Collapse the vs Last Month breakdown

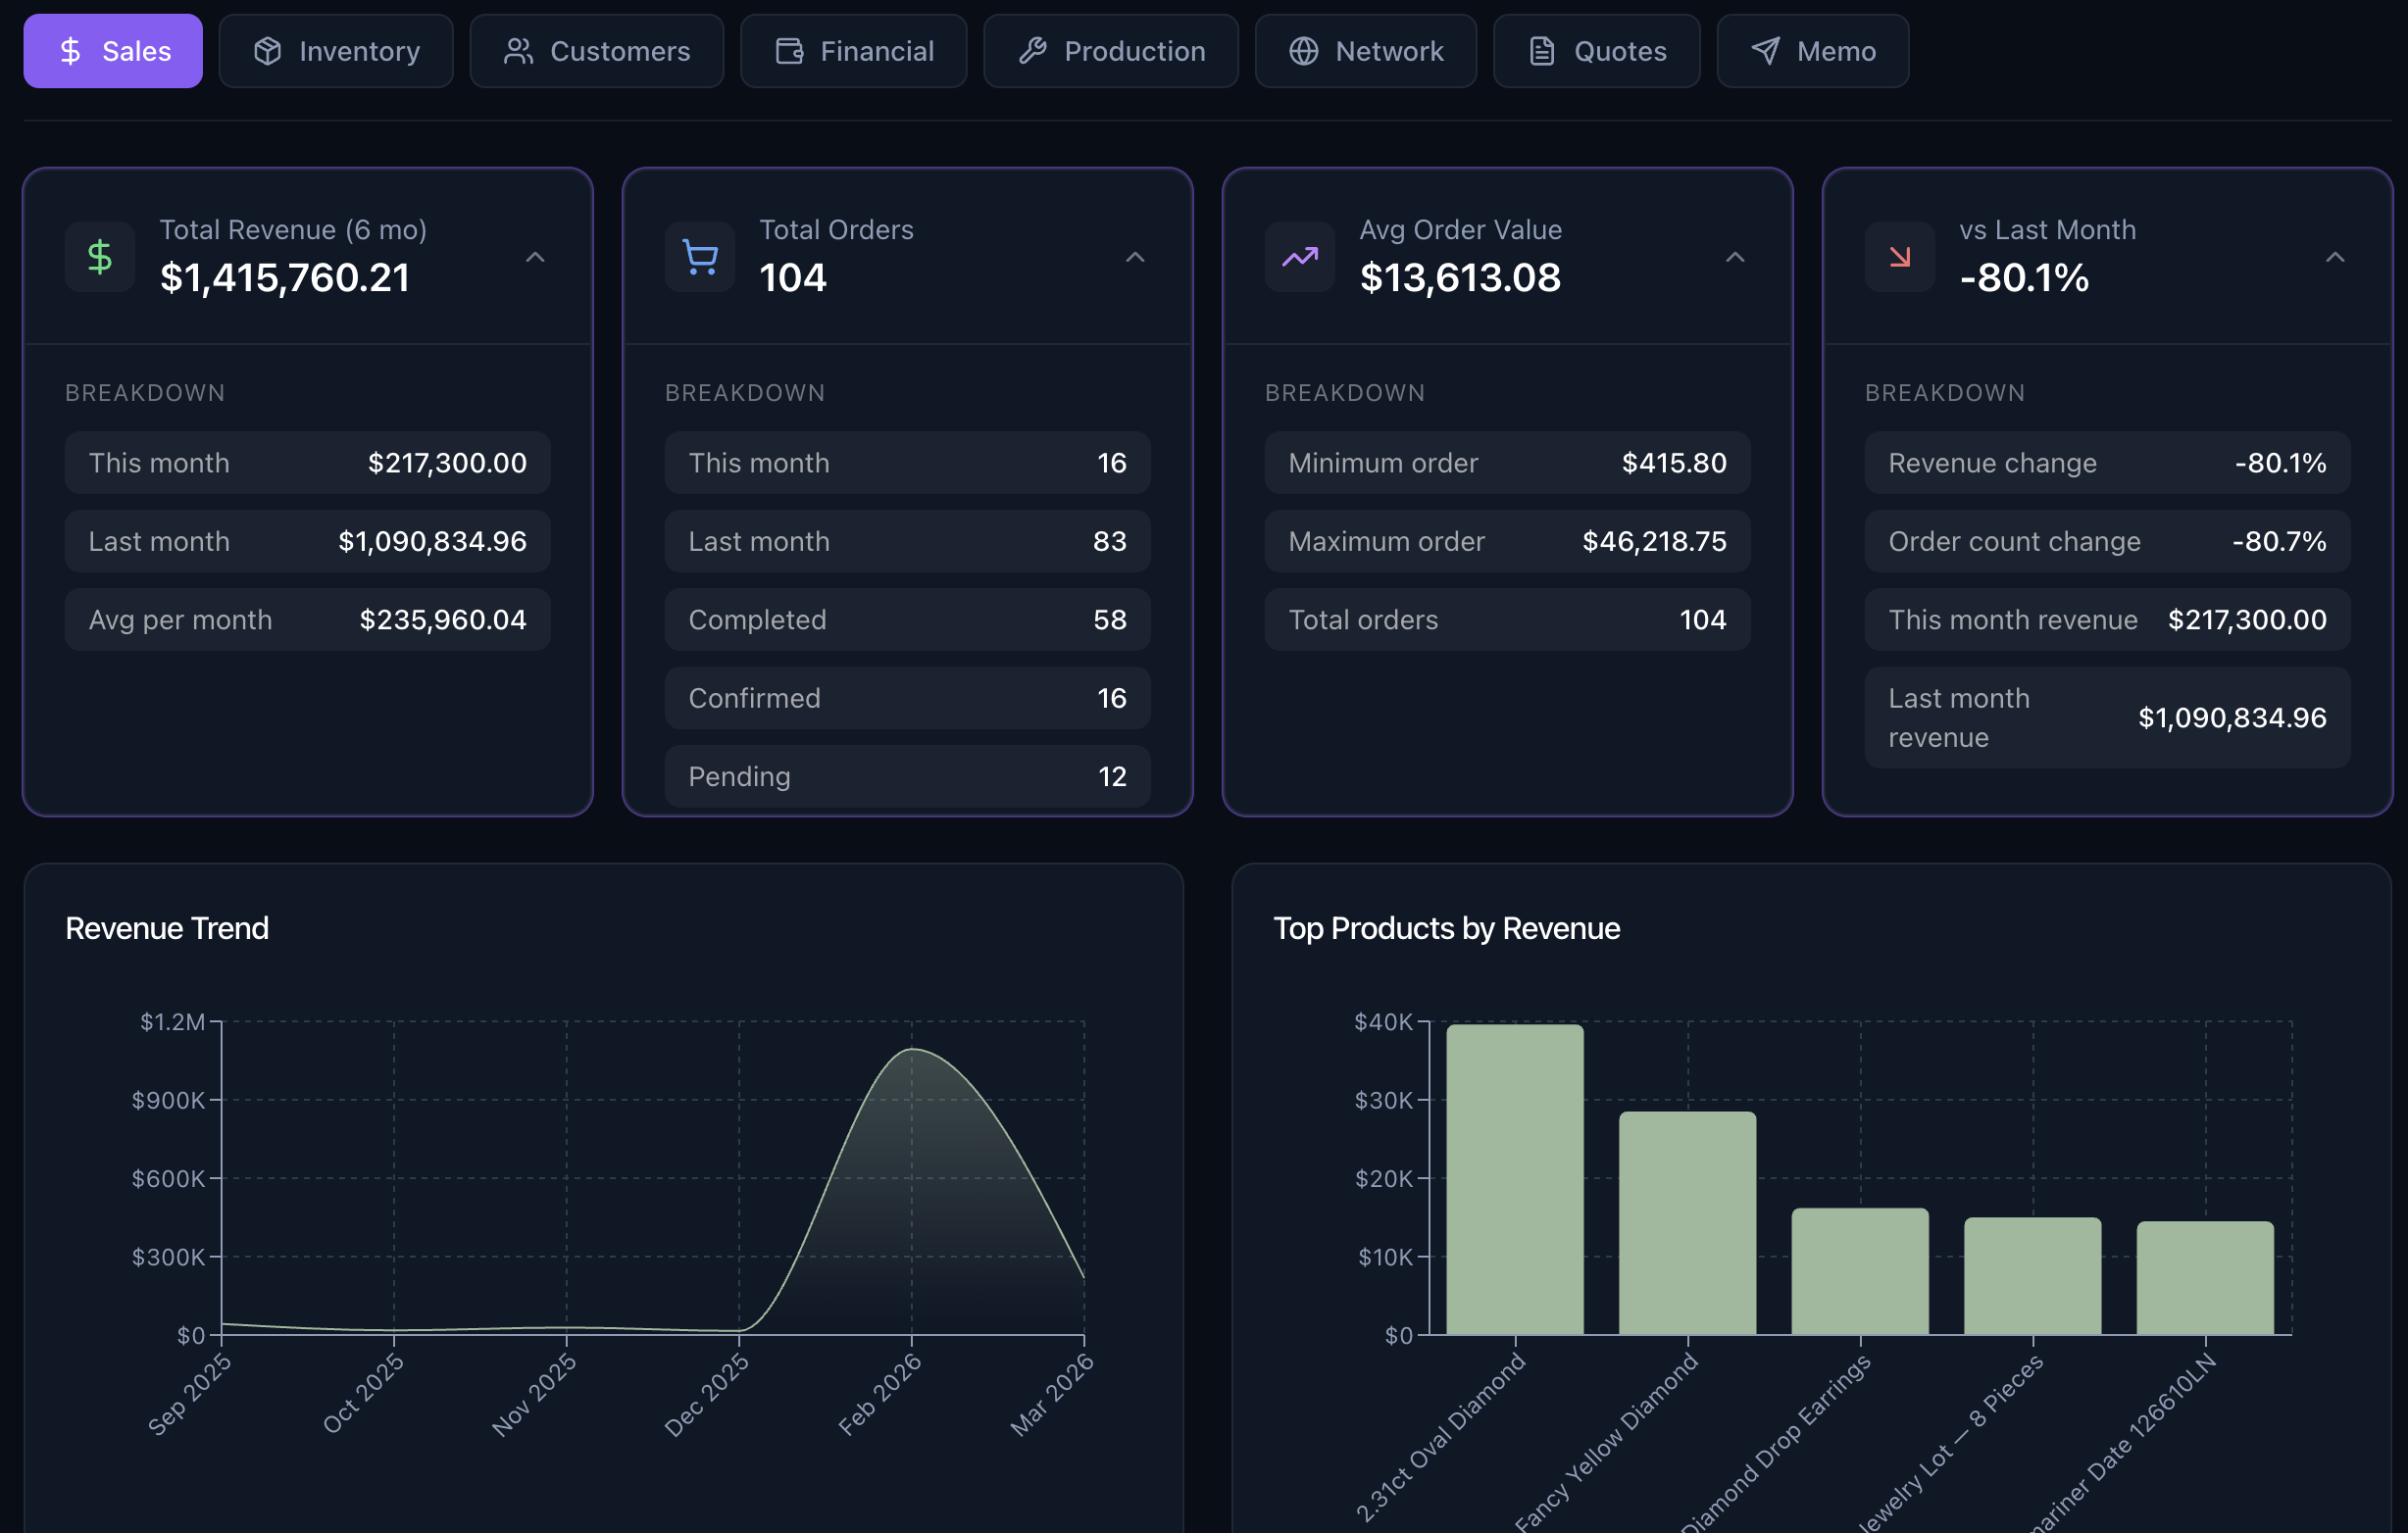(x=2335, y=257)
